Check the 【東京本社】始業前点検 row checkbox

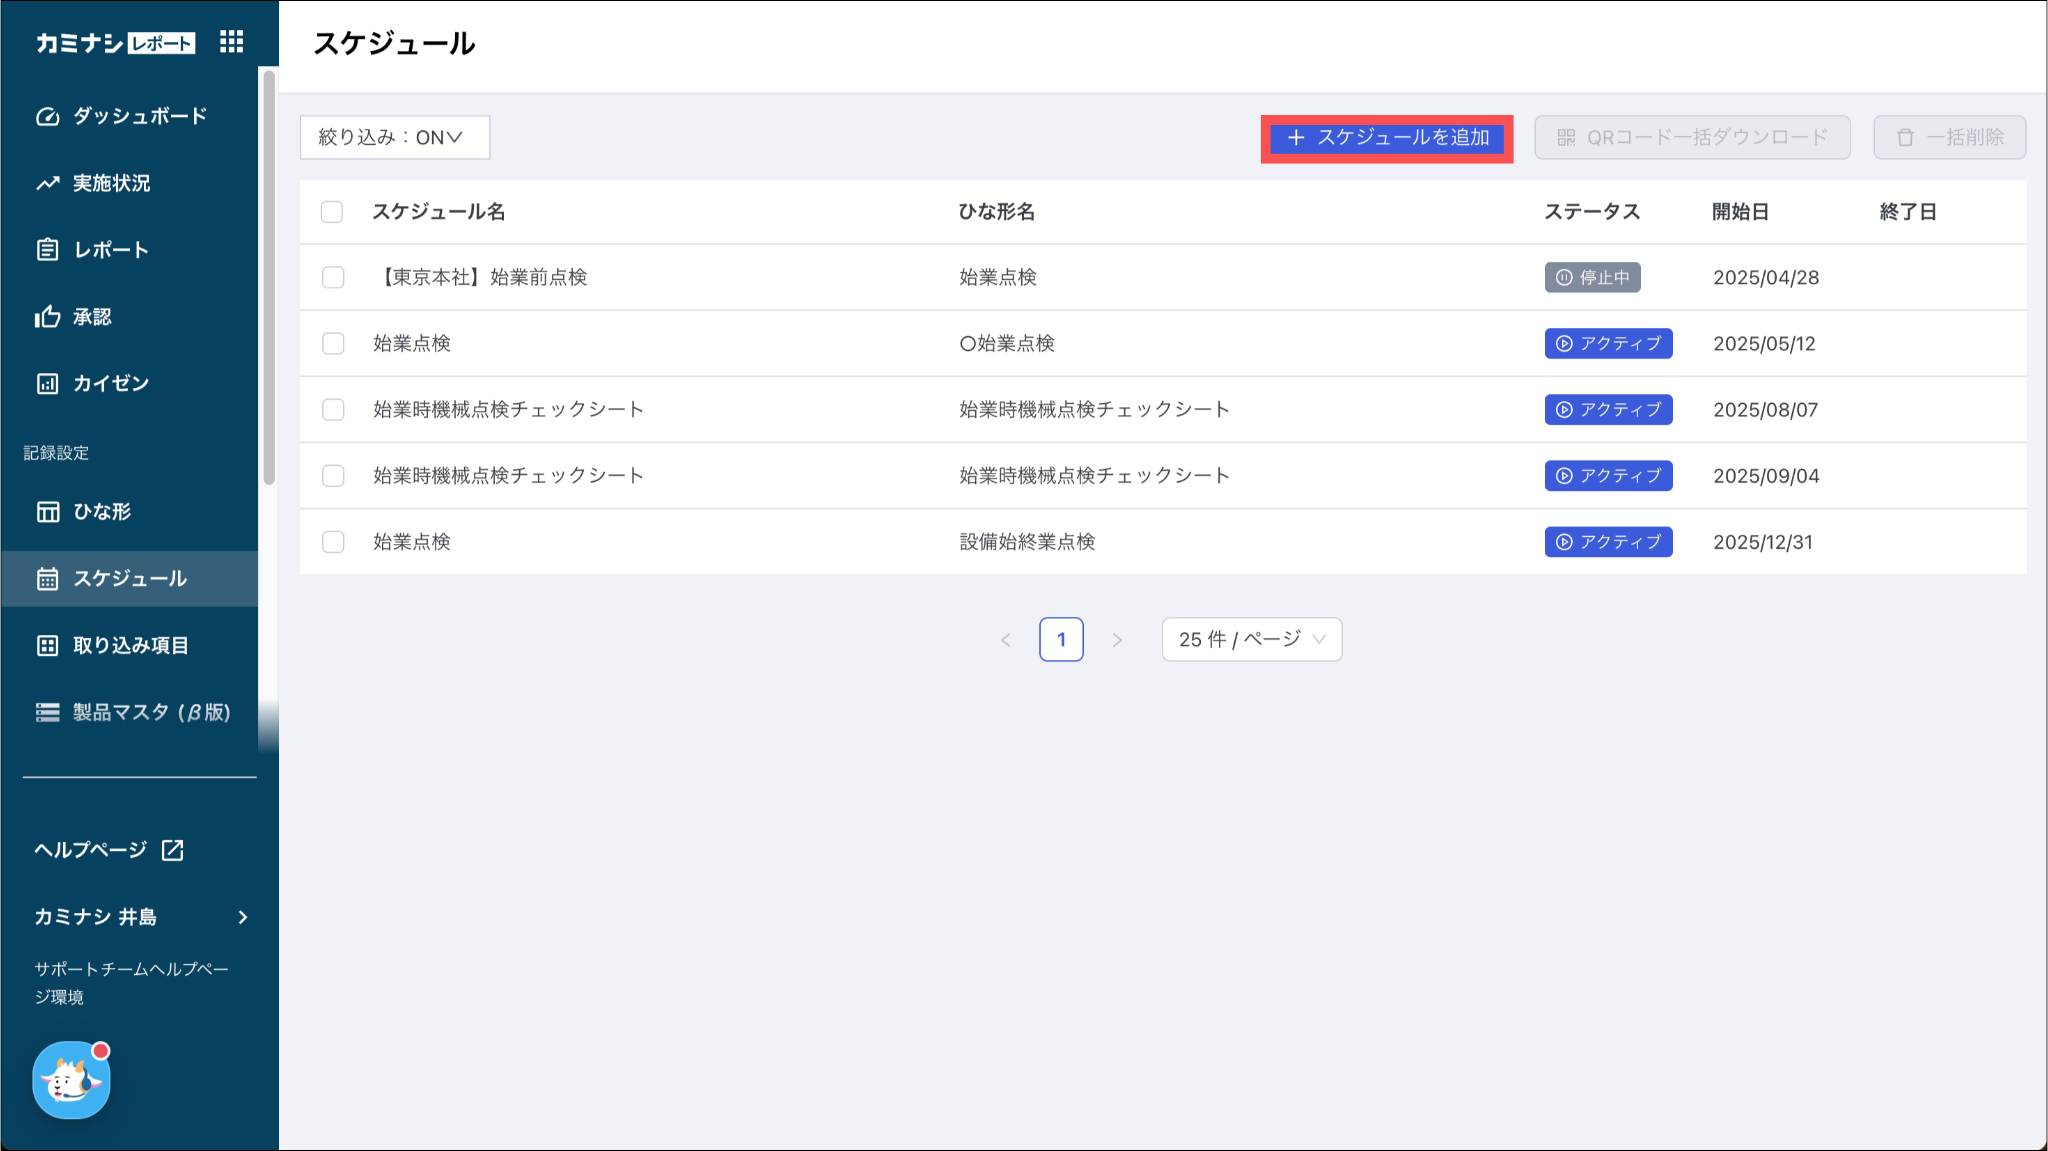pos(333,278)
